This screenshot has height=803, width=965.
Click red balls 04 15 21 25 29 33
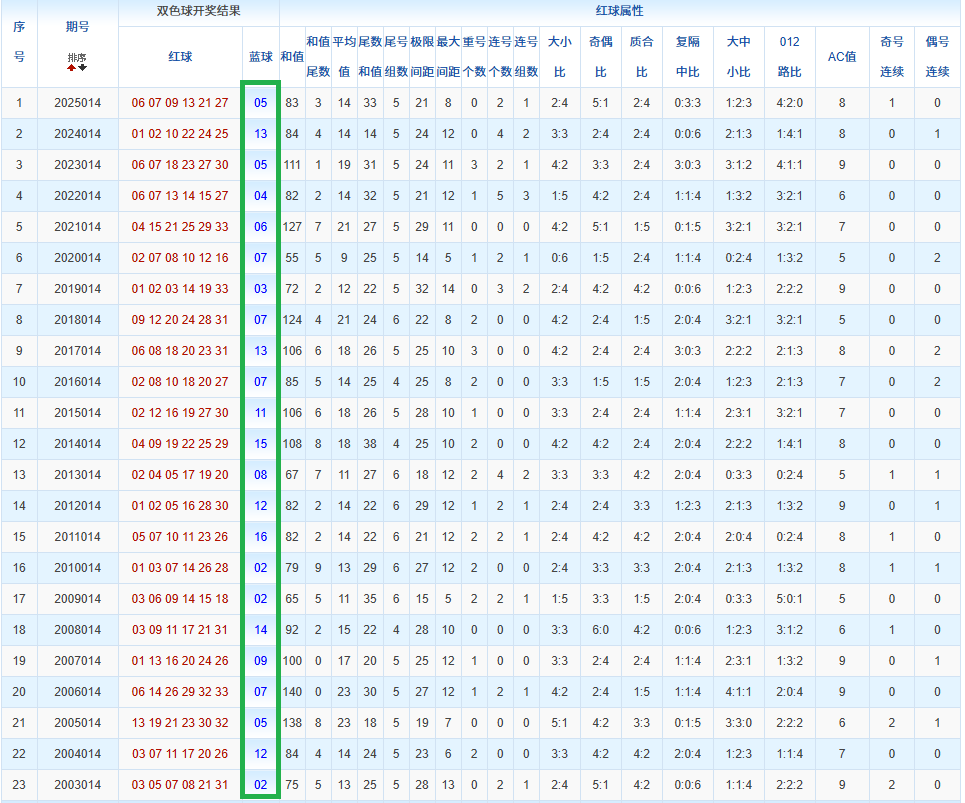tap(180, 227)
